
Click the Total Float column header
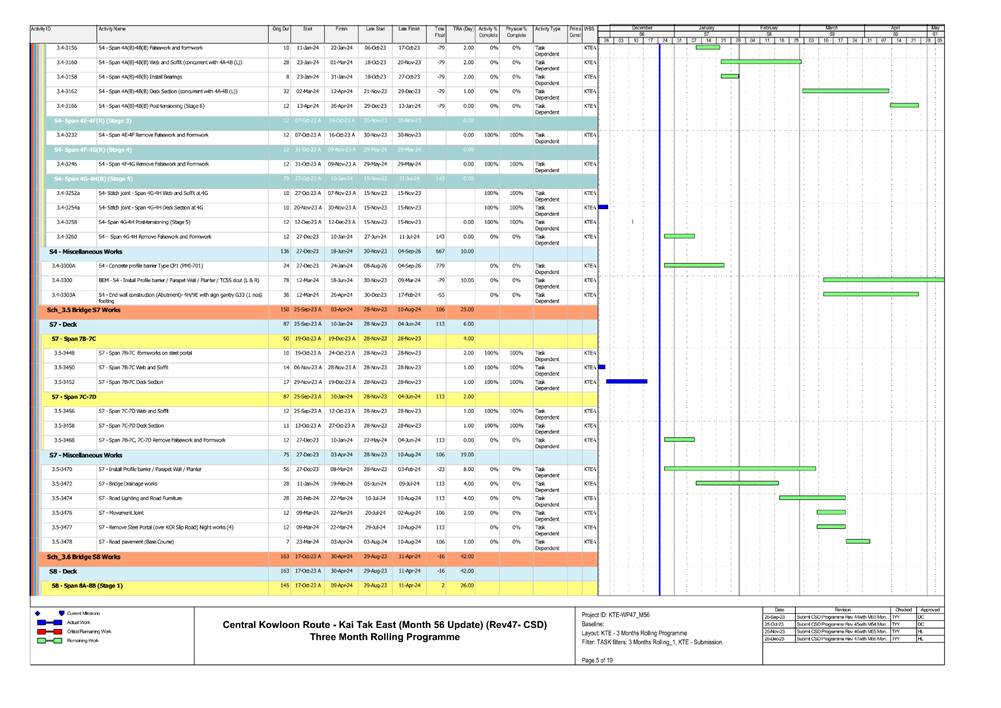440,33
